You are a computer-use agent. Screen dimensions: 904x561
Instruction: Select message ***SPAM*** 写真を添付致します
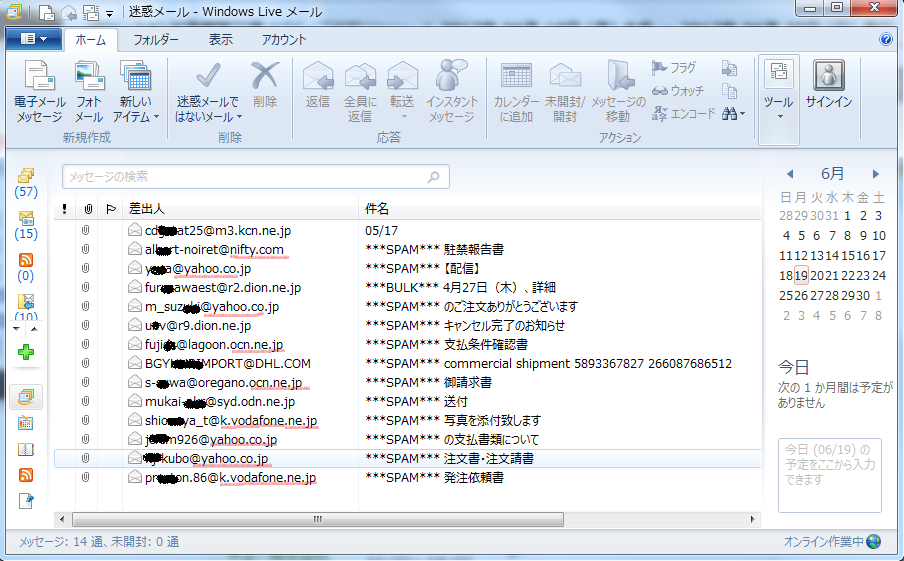click(407, 421)
